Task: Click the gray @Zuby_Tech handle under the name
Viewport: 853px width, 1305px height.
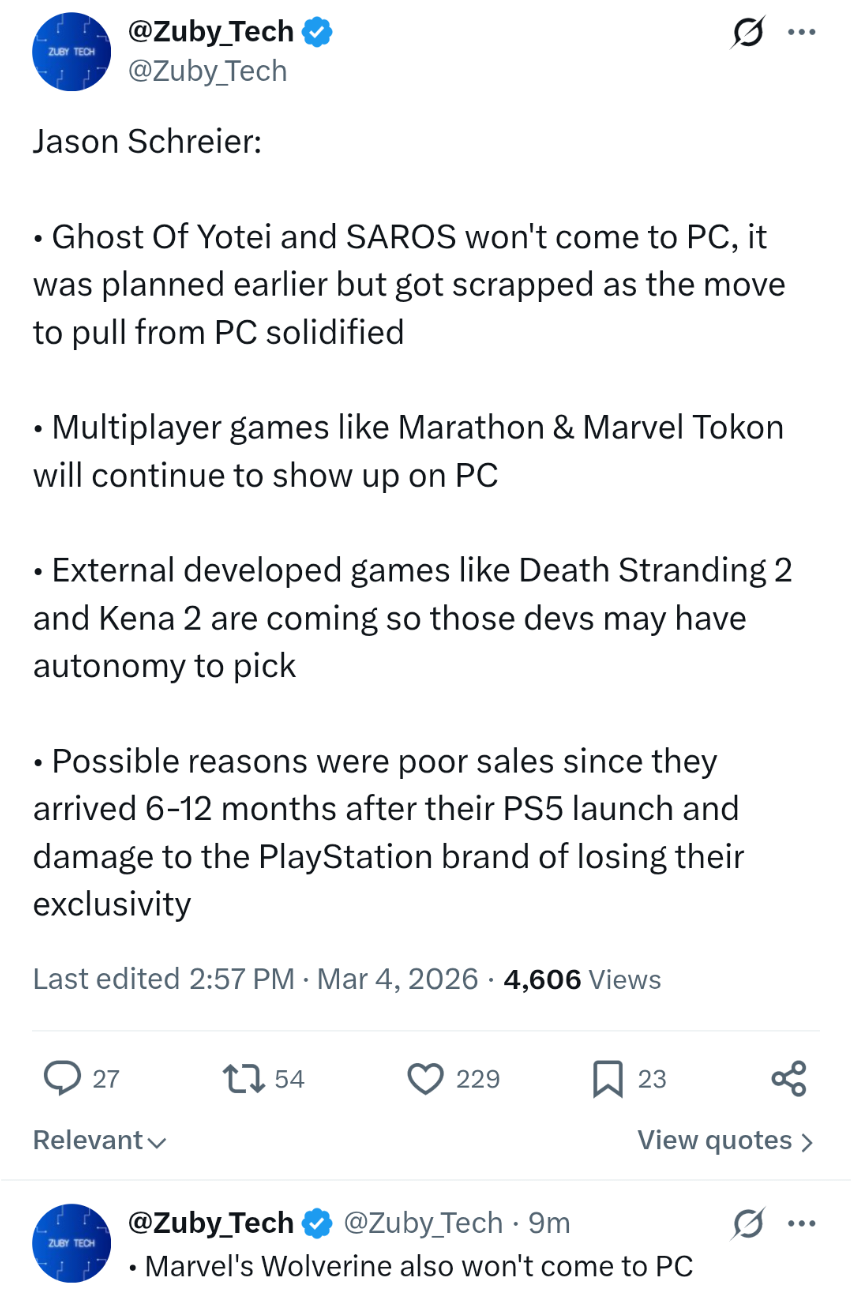Action: (x=207, y=71)
